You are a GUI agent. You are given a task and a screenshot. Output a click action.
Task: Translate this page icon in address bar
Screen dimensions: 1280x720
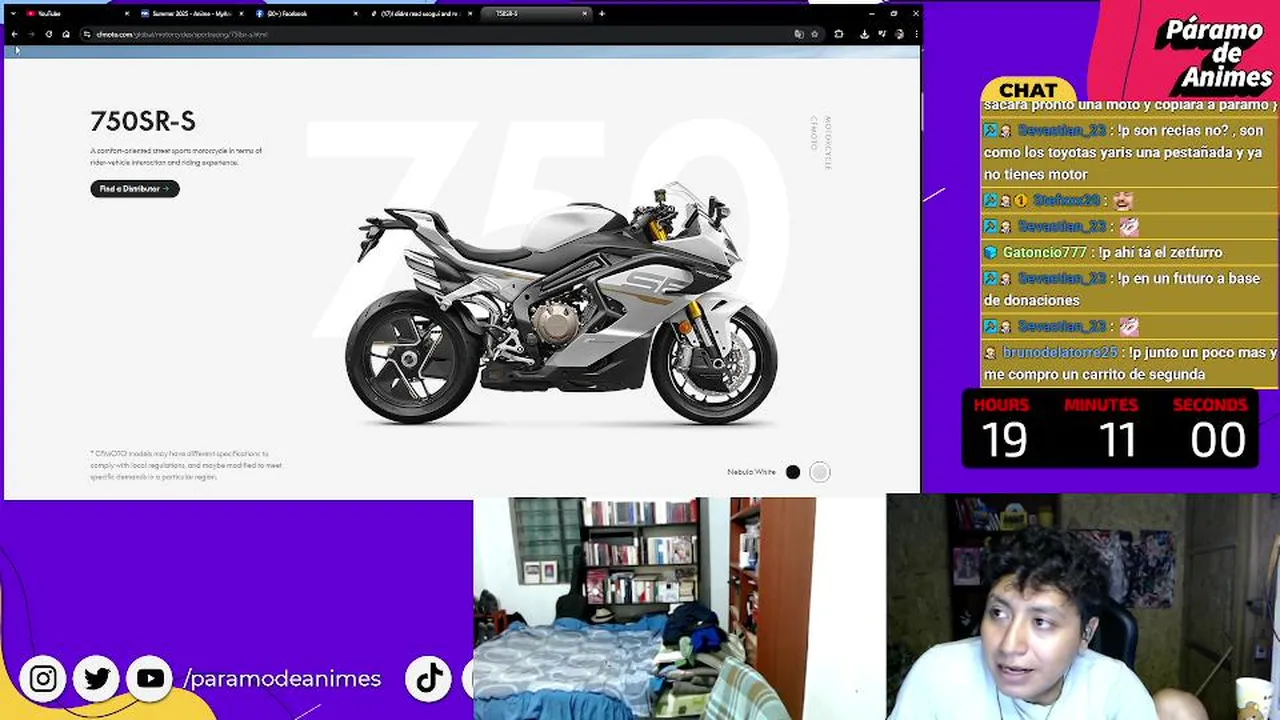tap(798, 34)
